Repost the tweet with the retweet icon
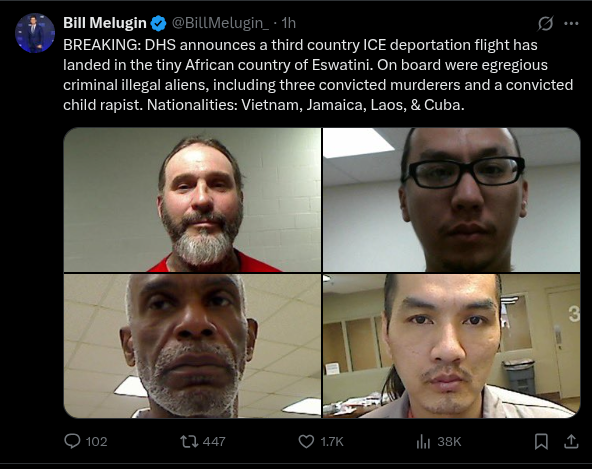 point(189,441)
